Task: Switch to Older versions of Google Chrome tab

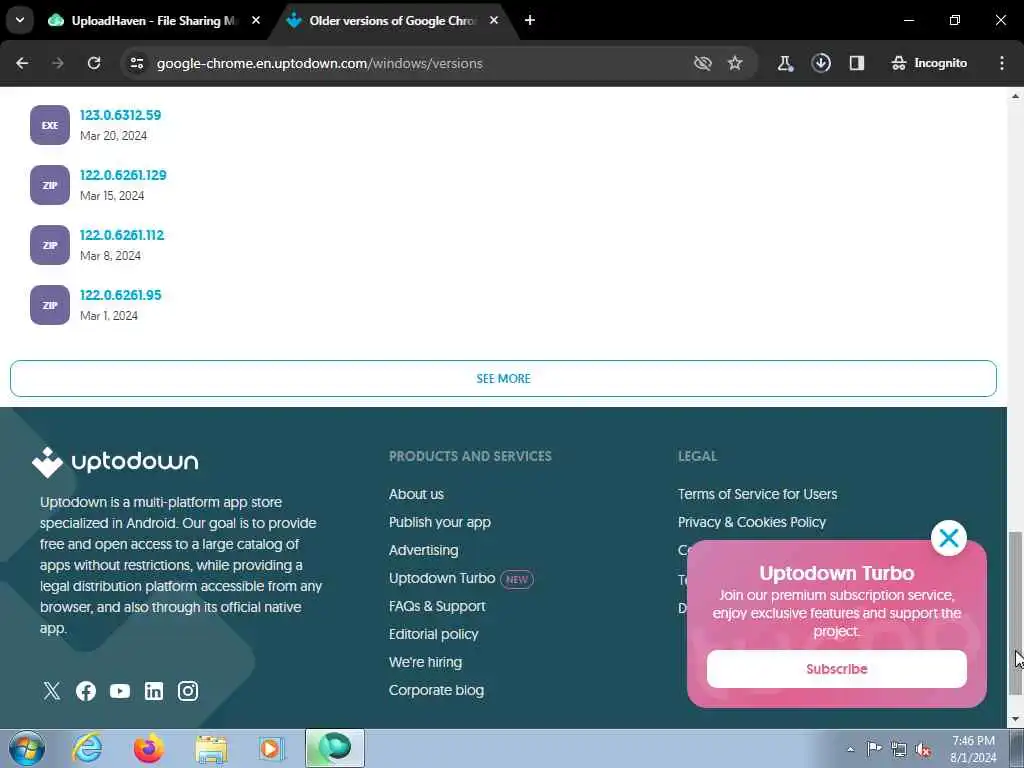Action: [392, 21]
